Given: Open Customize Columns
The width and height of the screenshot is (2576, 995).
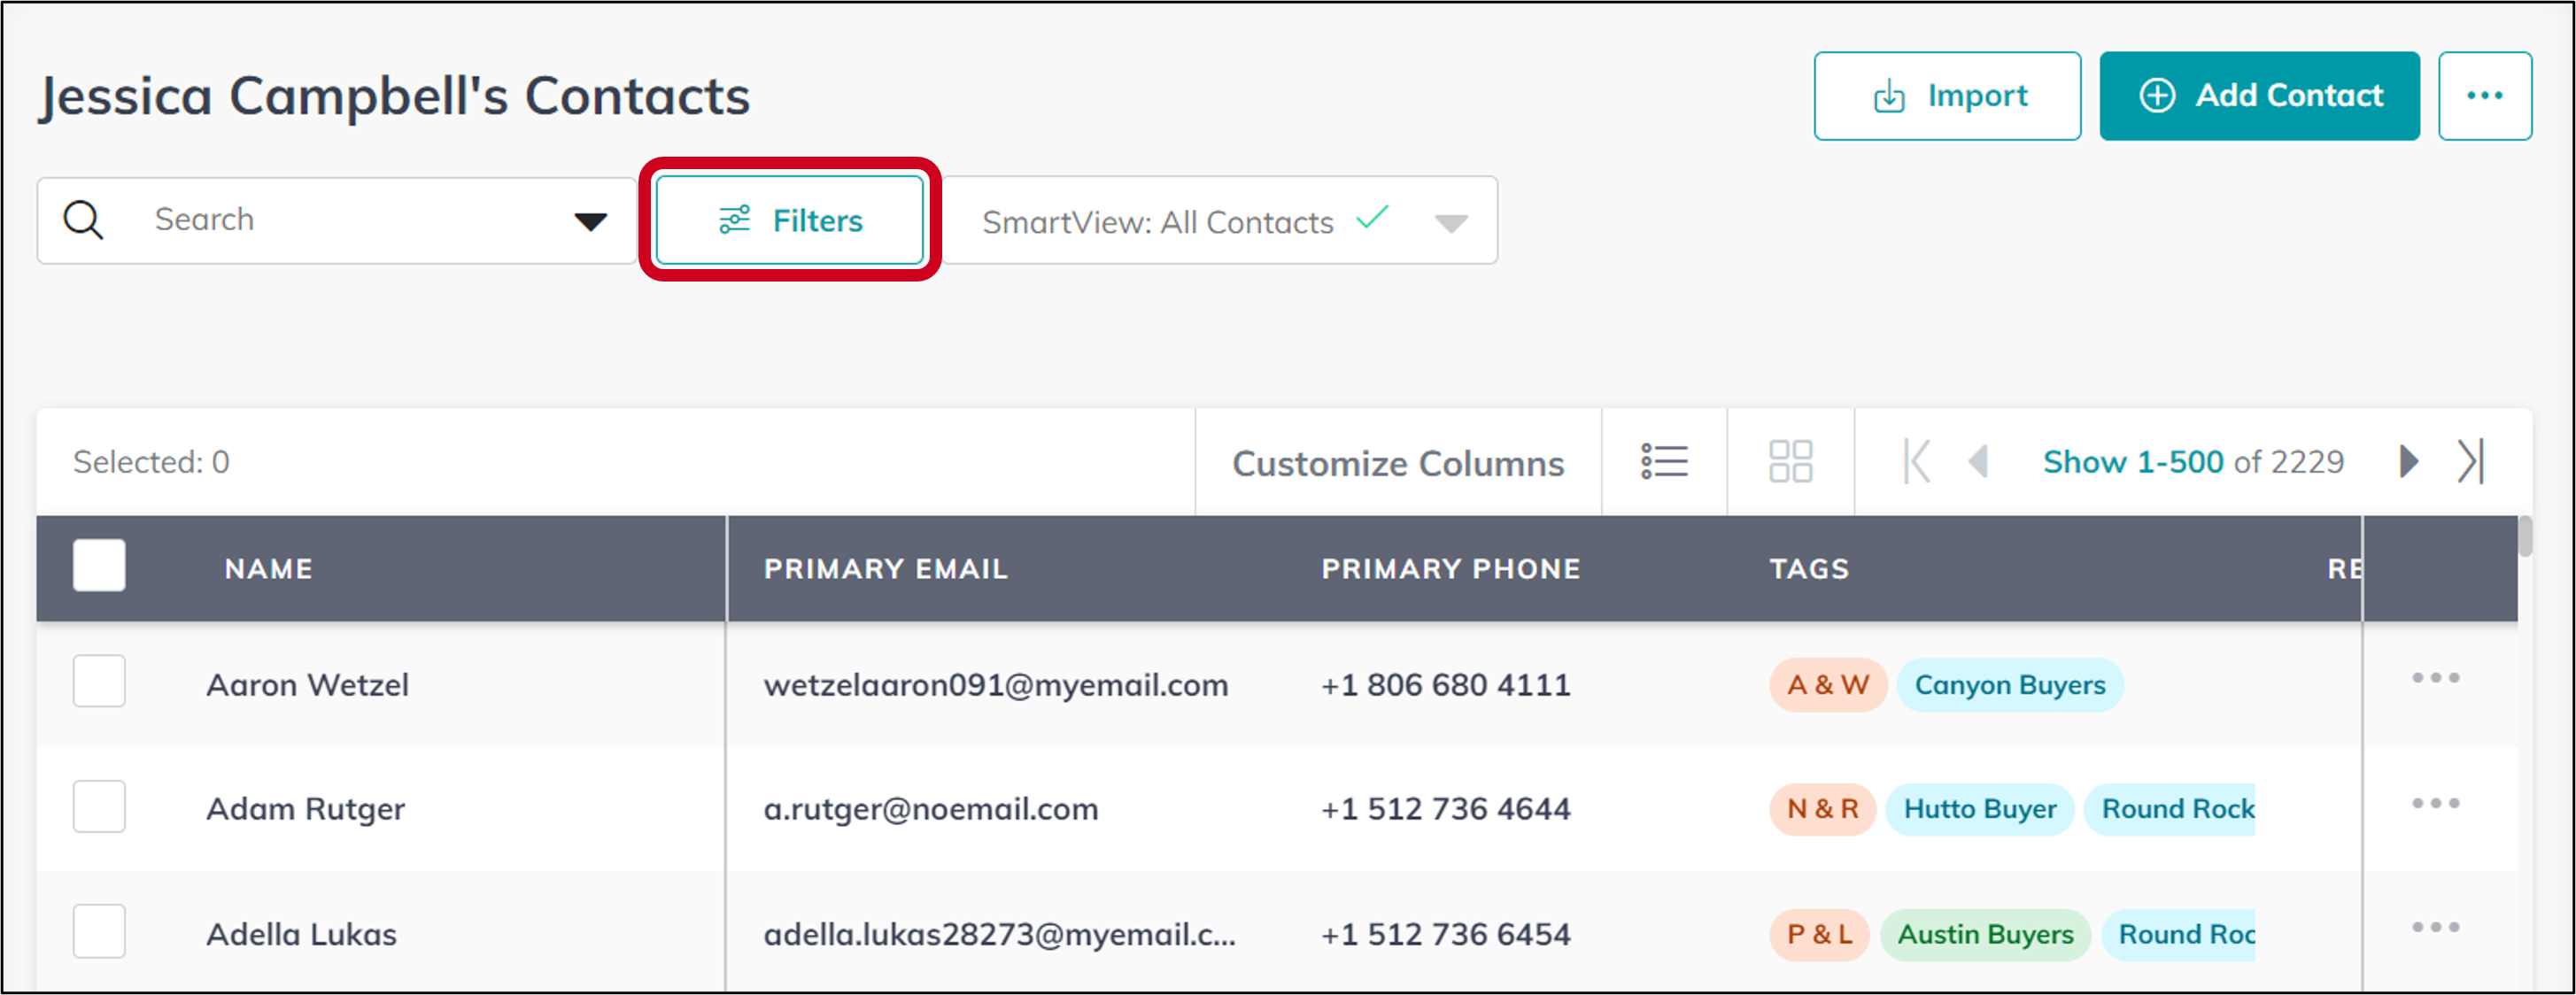Looking at the screenshot, I should (1398, 462).
